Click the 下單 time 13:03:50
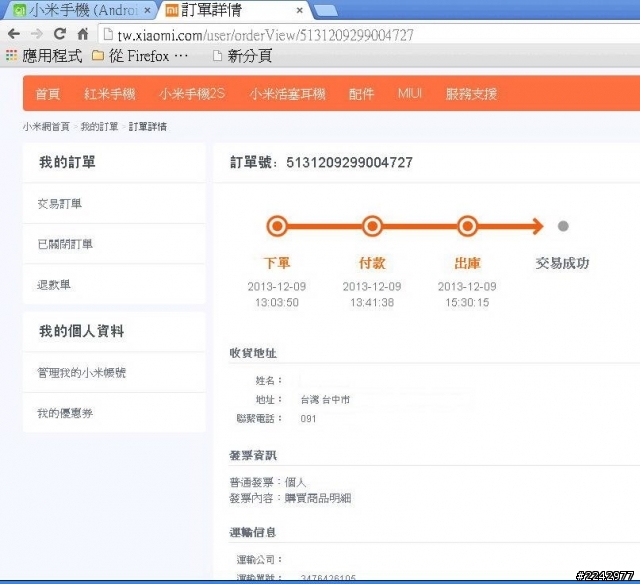This screenshot has height=584, width=640. (277, 302)
